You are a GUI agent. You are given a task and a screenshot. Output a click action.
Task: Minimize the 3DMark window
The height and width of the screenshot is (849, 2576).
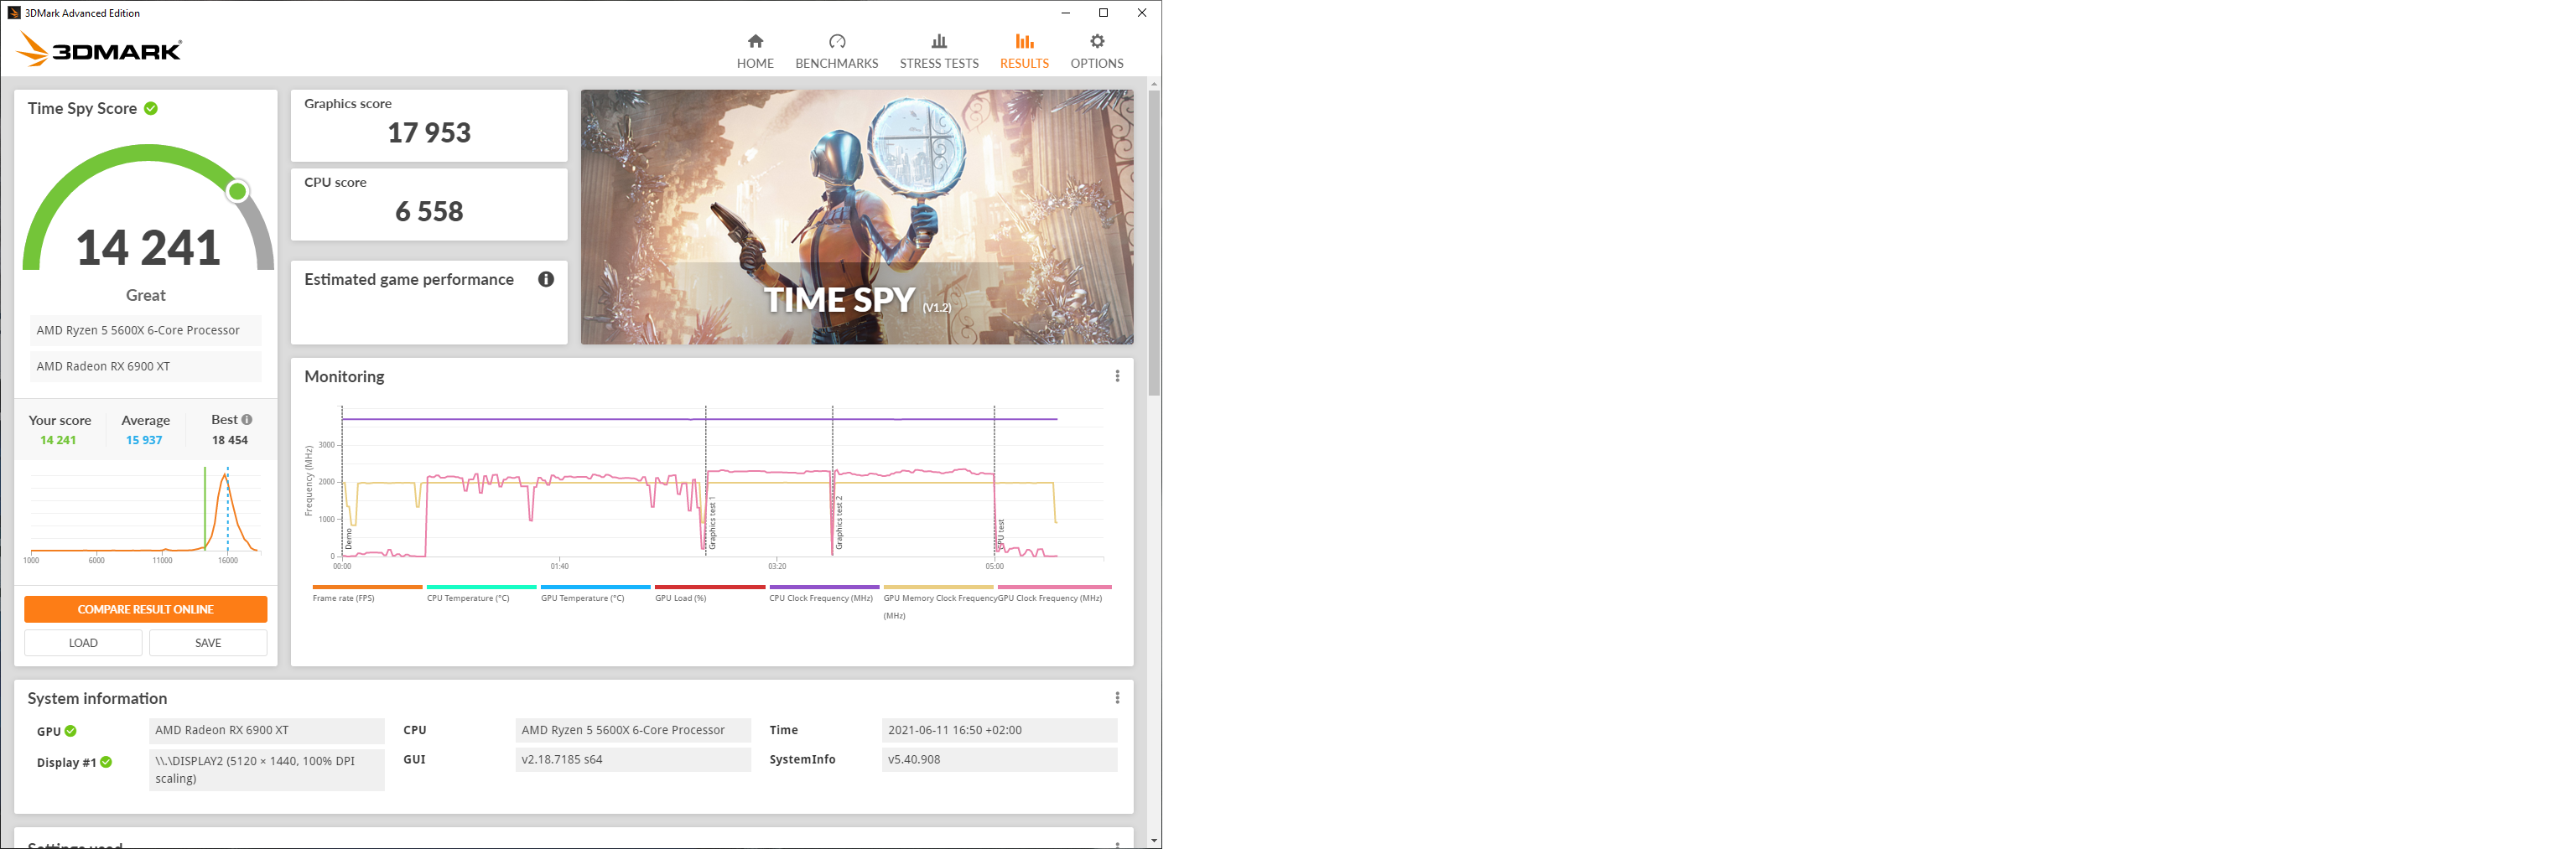tap(1066, 13)
